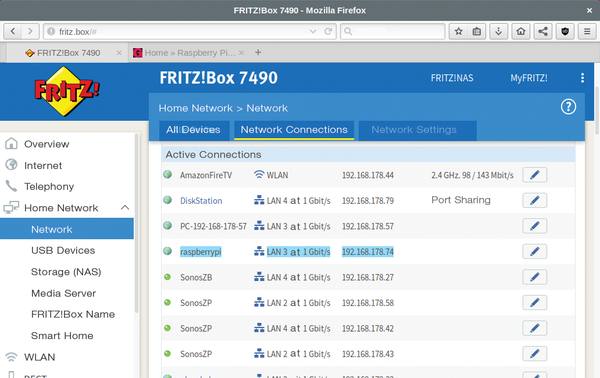Close the FRITZ!Box 7490 tab
The image size is (600, 378).
coord(119,53)
